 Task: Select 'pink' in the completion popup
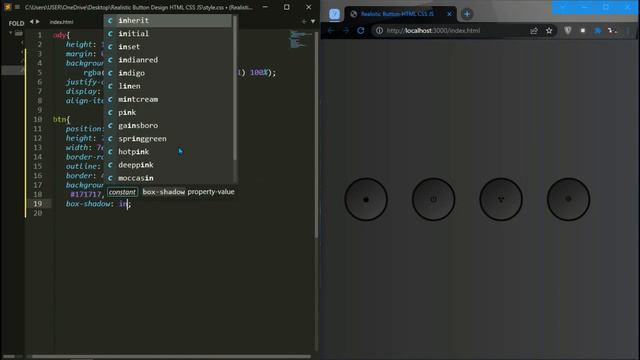168,112
